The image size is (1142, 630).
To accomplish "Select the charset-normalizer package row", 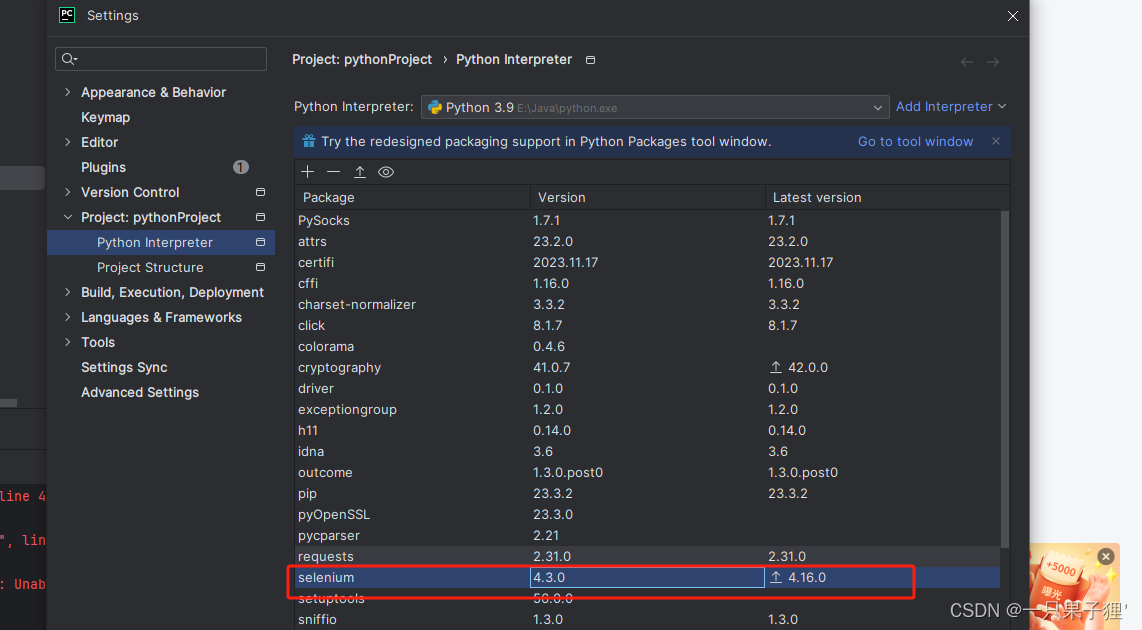I will coord(647,304).
